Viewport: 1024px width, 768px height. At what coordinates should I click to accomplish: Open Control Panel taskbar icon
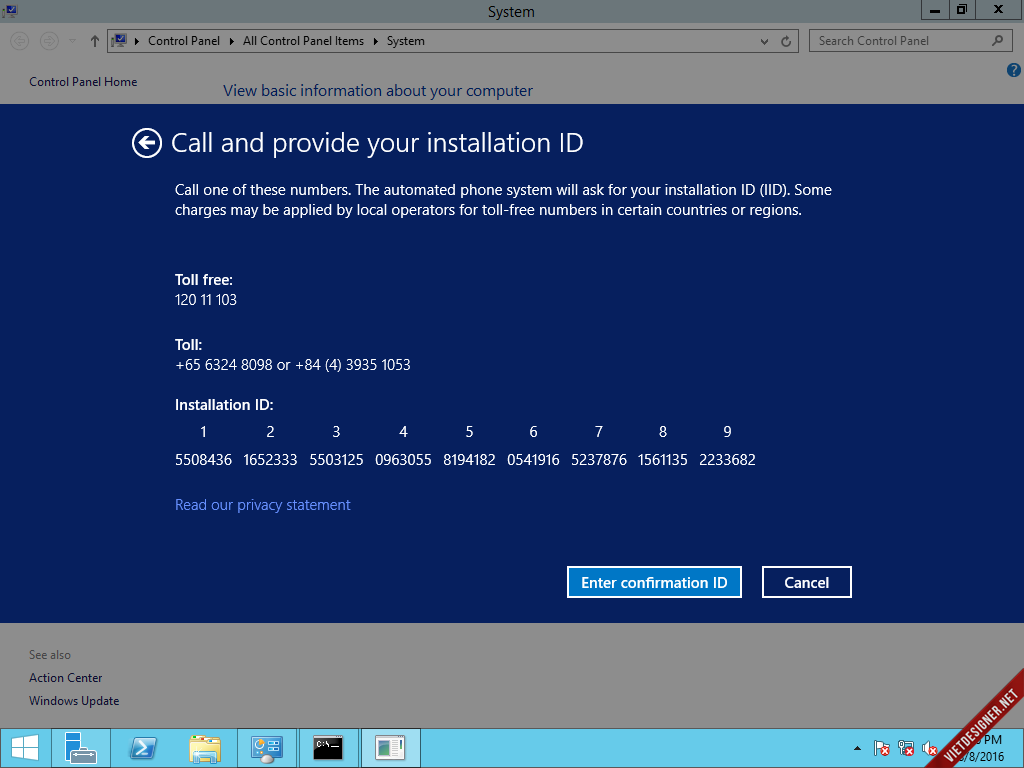267,748
